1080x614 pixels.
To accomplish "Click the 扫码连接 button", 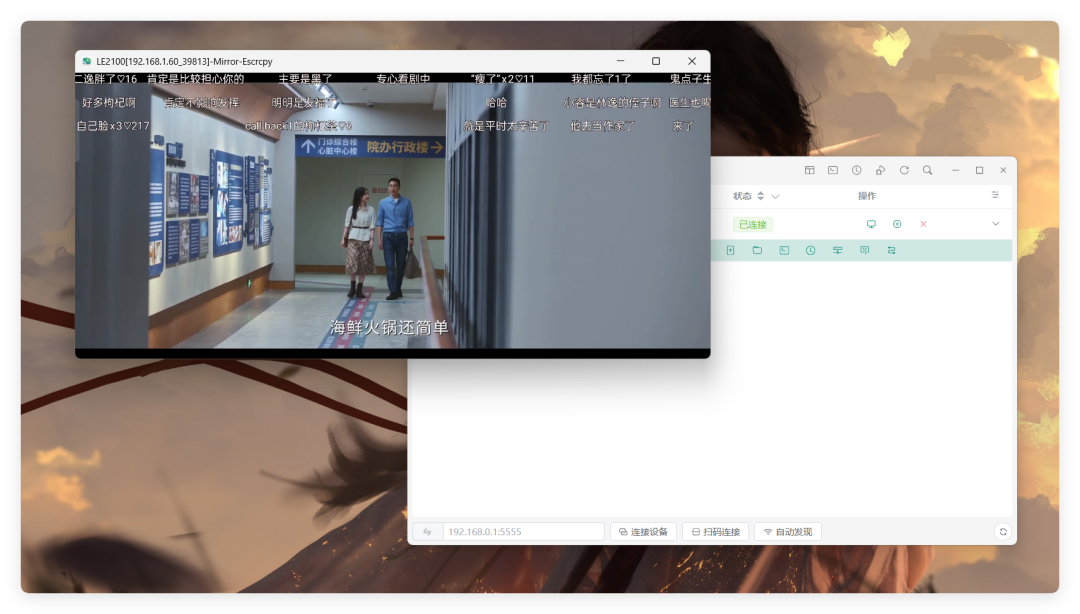I will pos(716,531).
